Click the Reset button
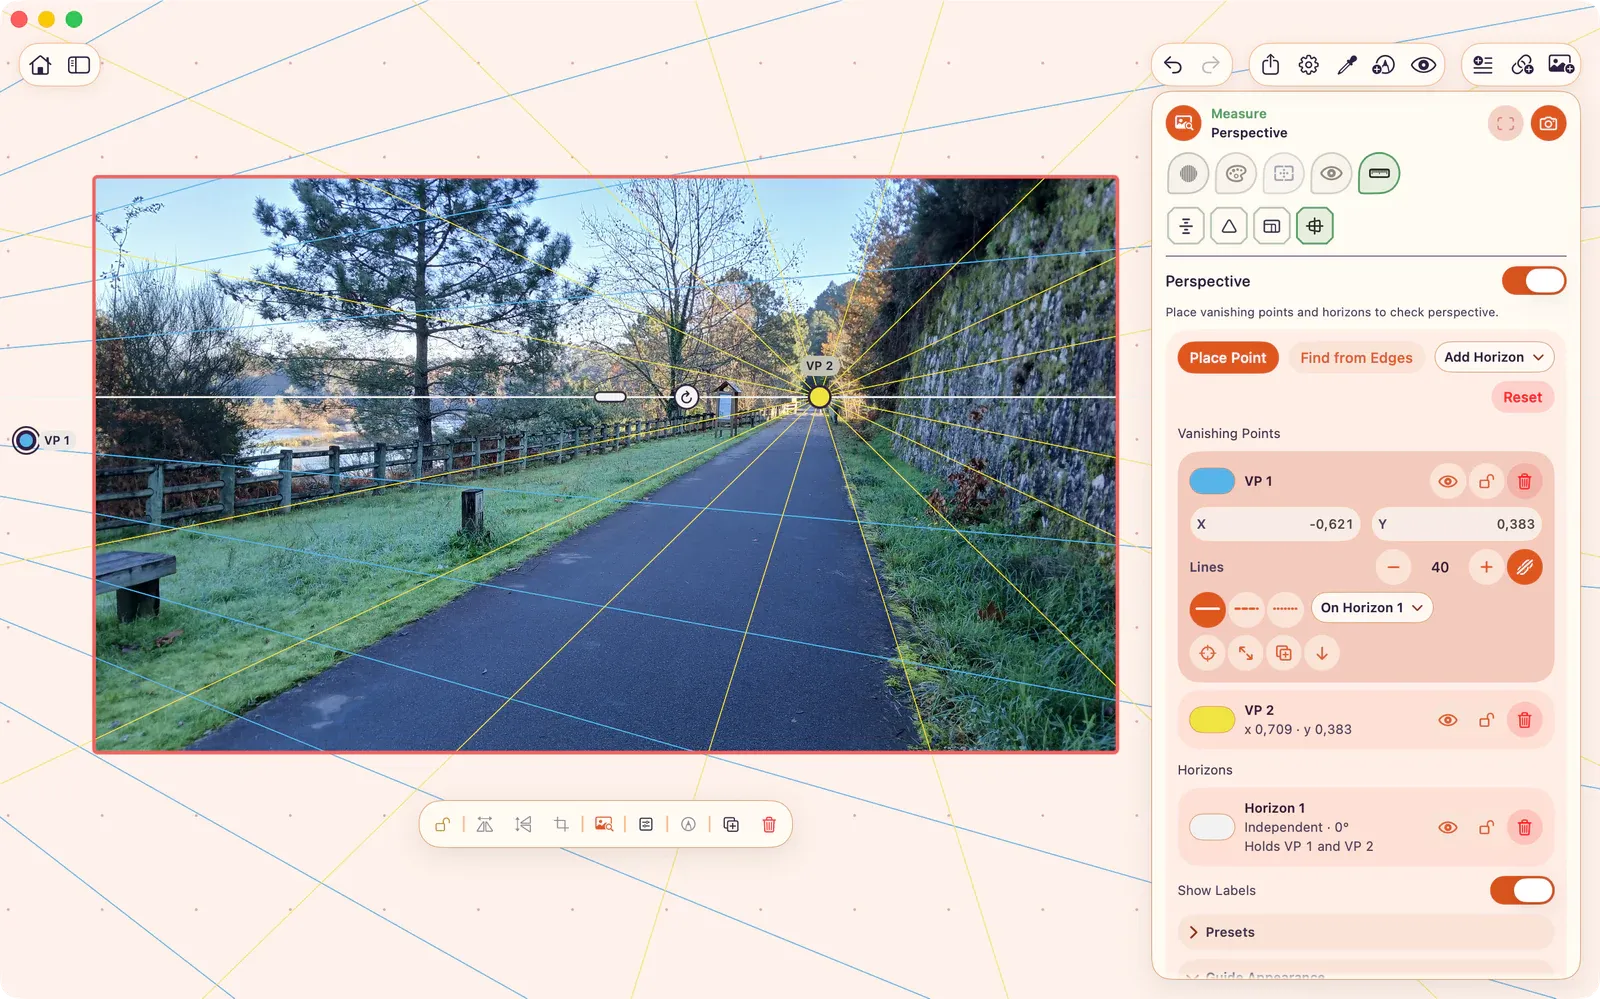1600x999 pixels. (1522, 397)
